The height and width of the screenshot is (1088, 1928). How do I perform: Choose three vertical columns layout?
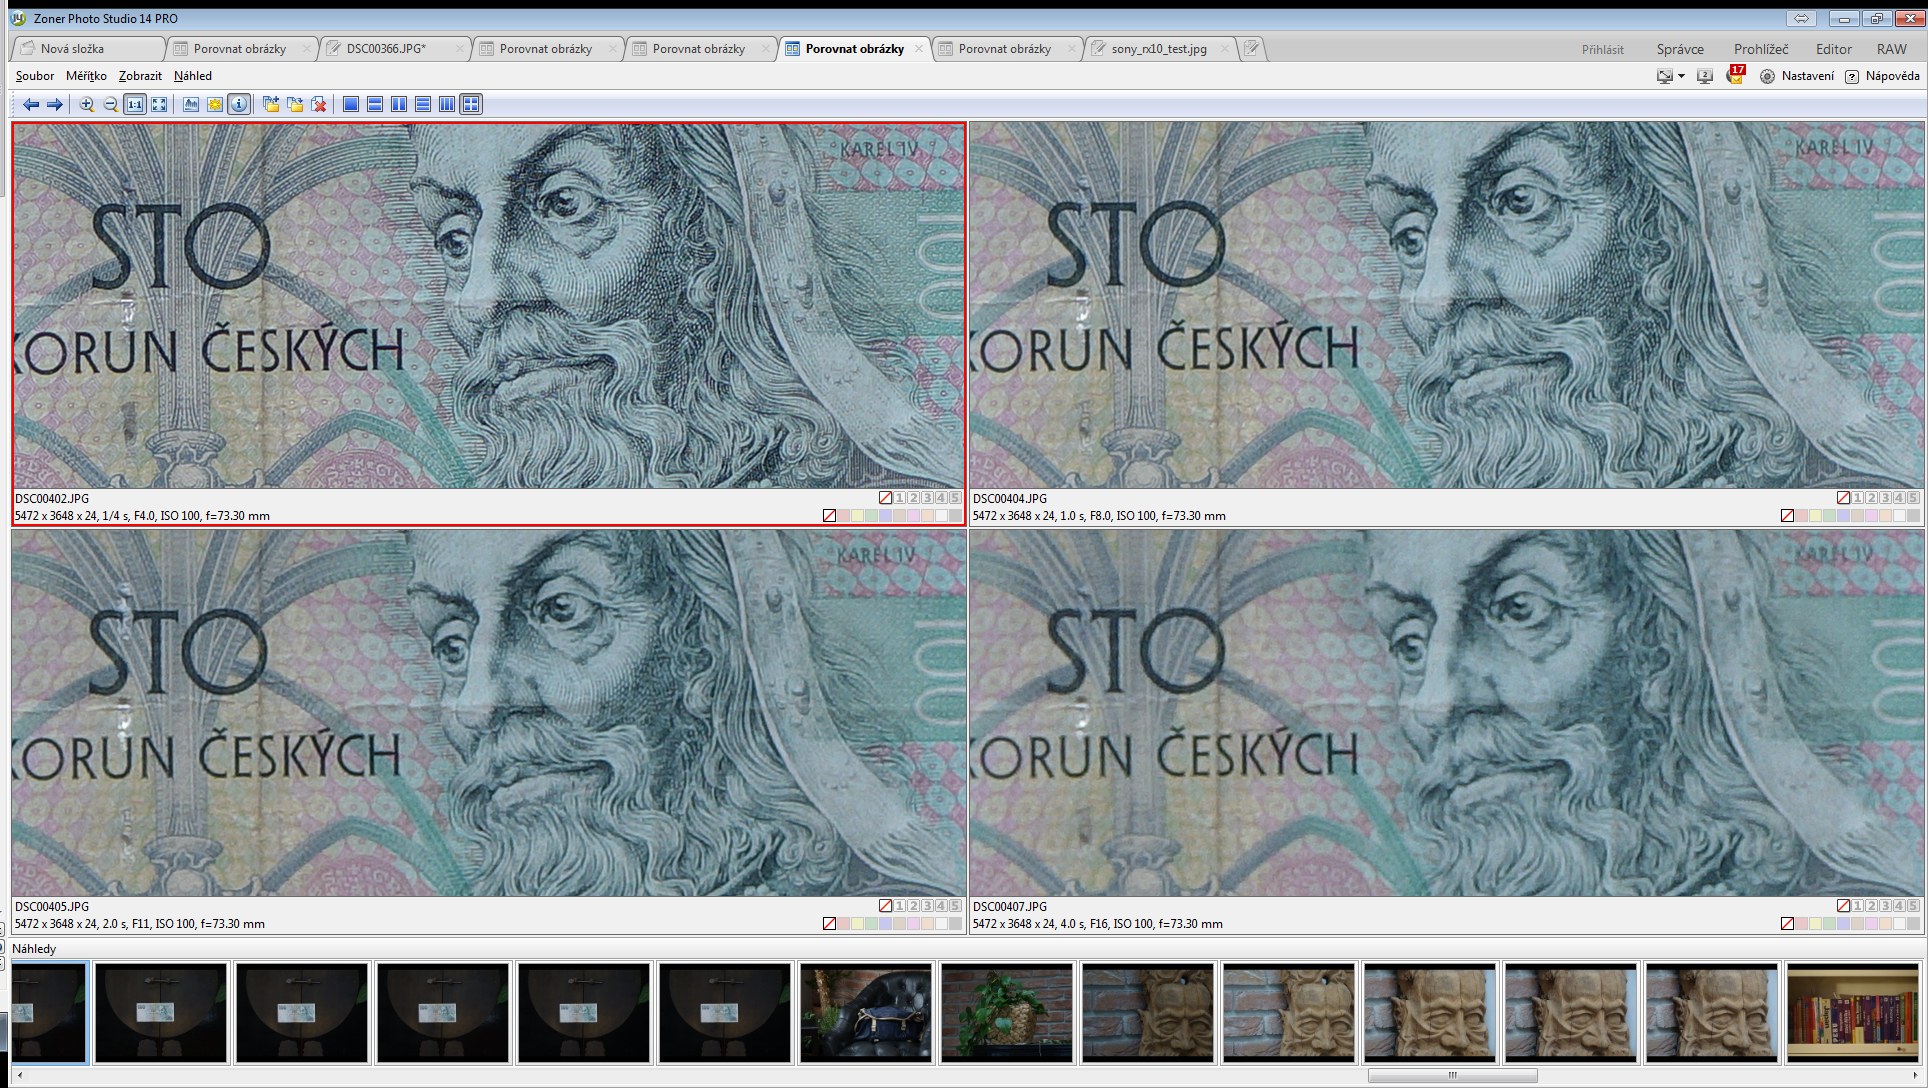point(447,104)
